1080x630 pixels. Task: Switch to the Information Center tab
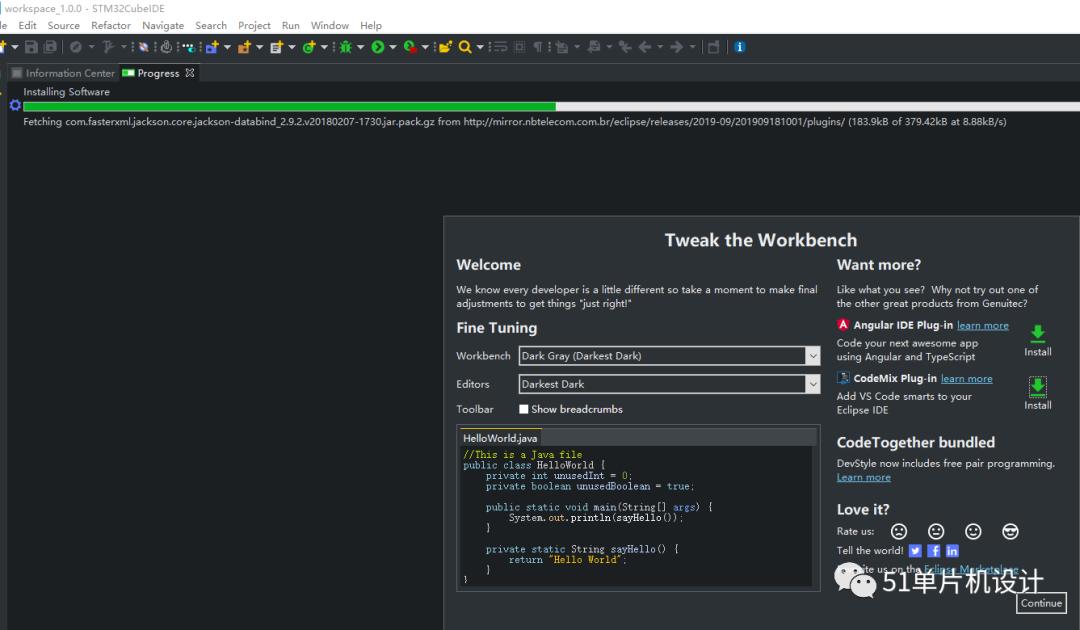pyautogui.click(x=63, y=73)
